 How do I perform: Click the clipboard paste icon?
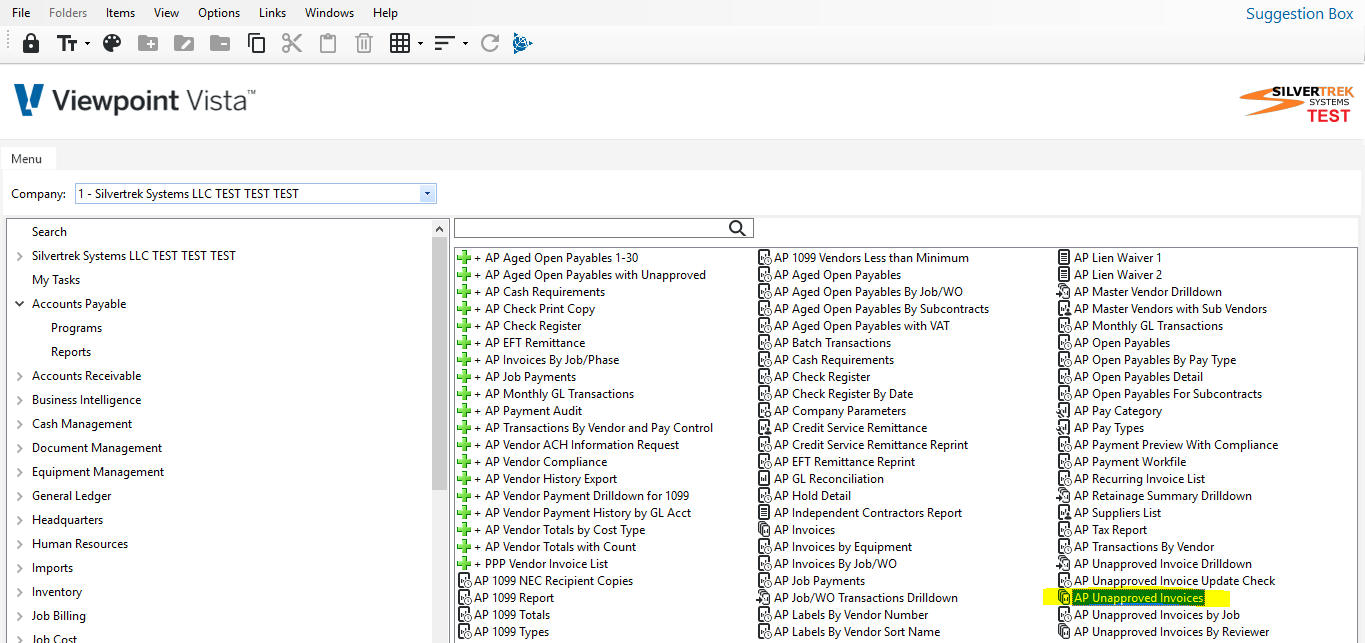tap(327, 43)
